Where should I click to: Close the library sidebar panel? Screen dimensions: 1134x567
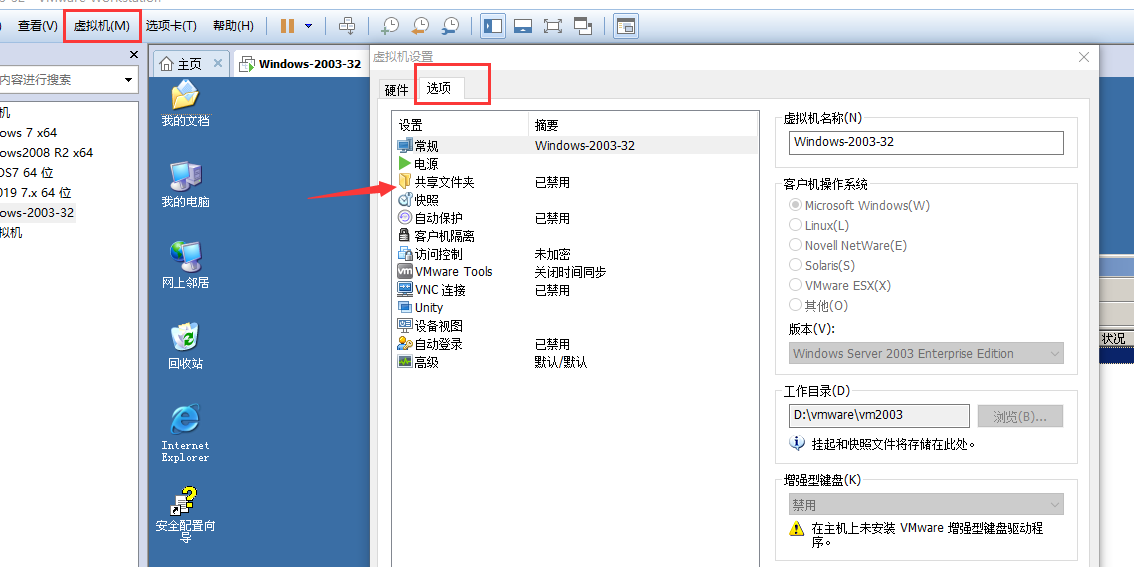[134, 55]
